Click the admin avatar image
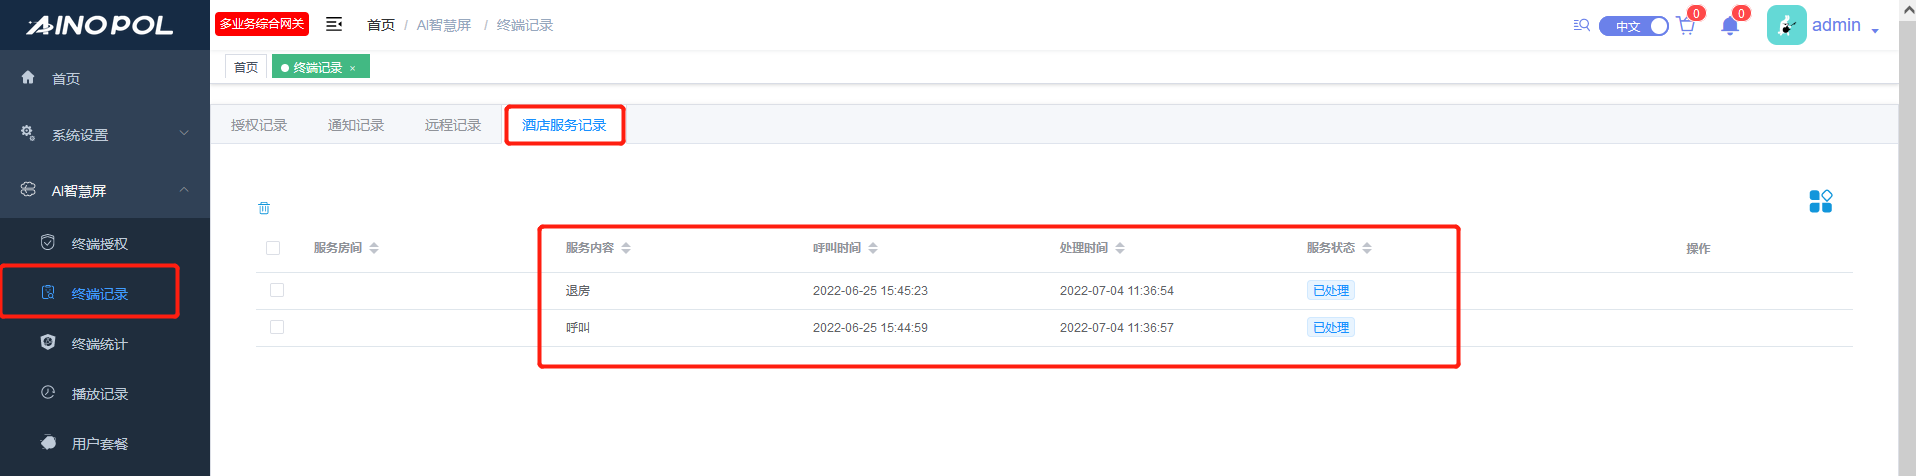Image resolution: width=1916 pixels, height=476 pixels. pos(1786,25)
